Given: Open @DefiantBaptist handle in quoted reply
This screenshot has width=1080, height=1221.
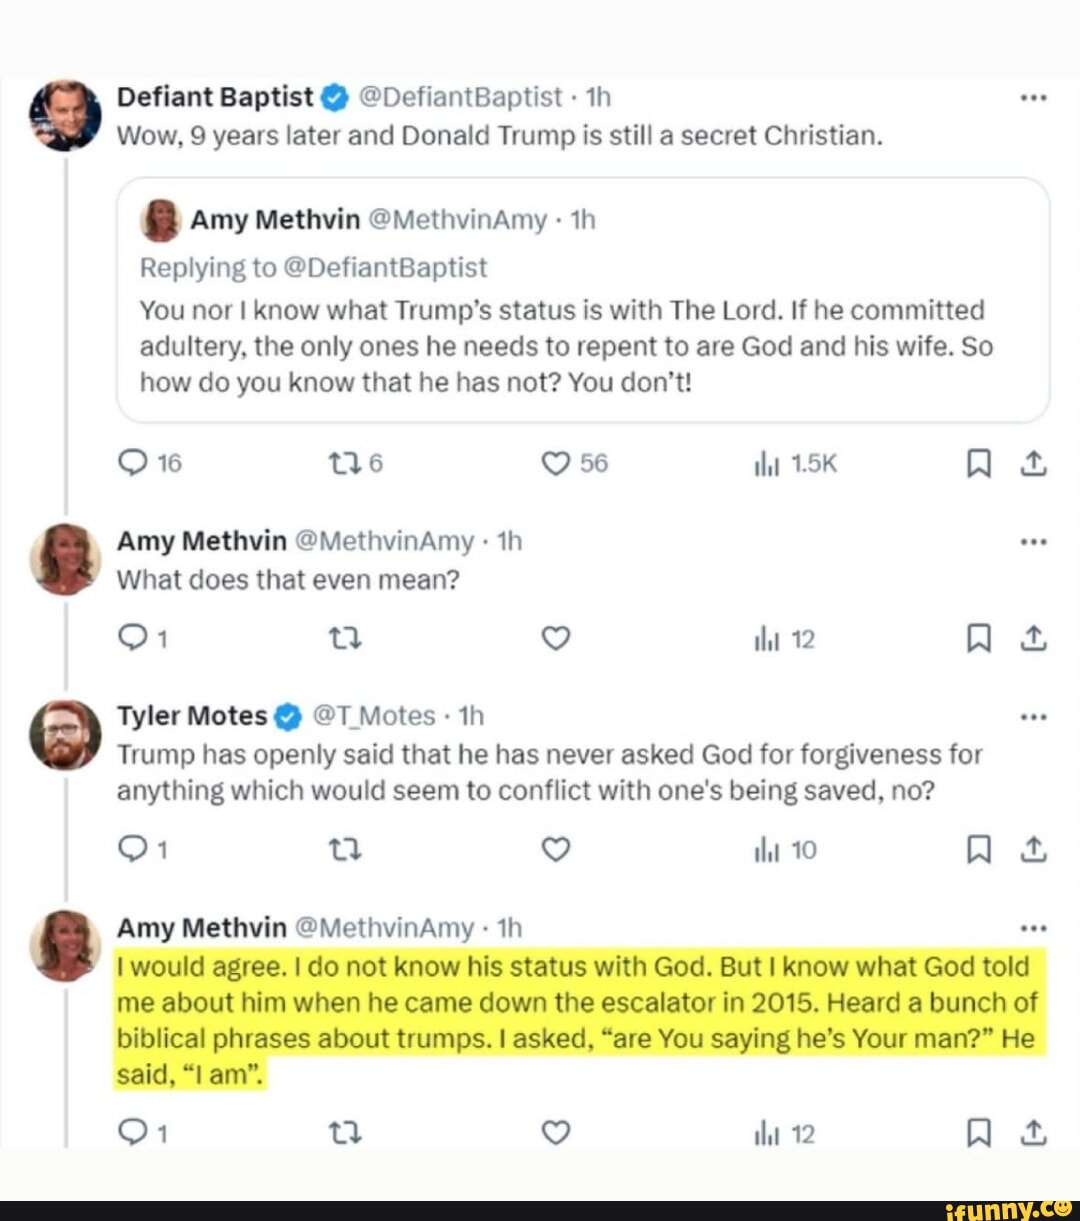Looking at the screenshot, I should coord(385,268).
